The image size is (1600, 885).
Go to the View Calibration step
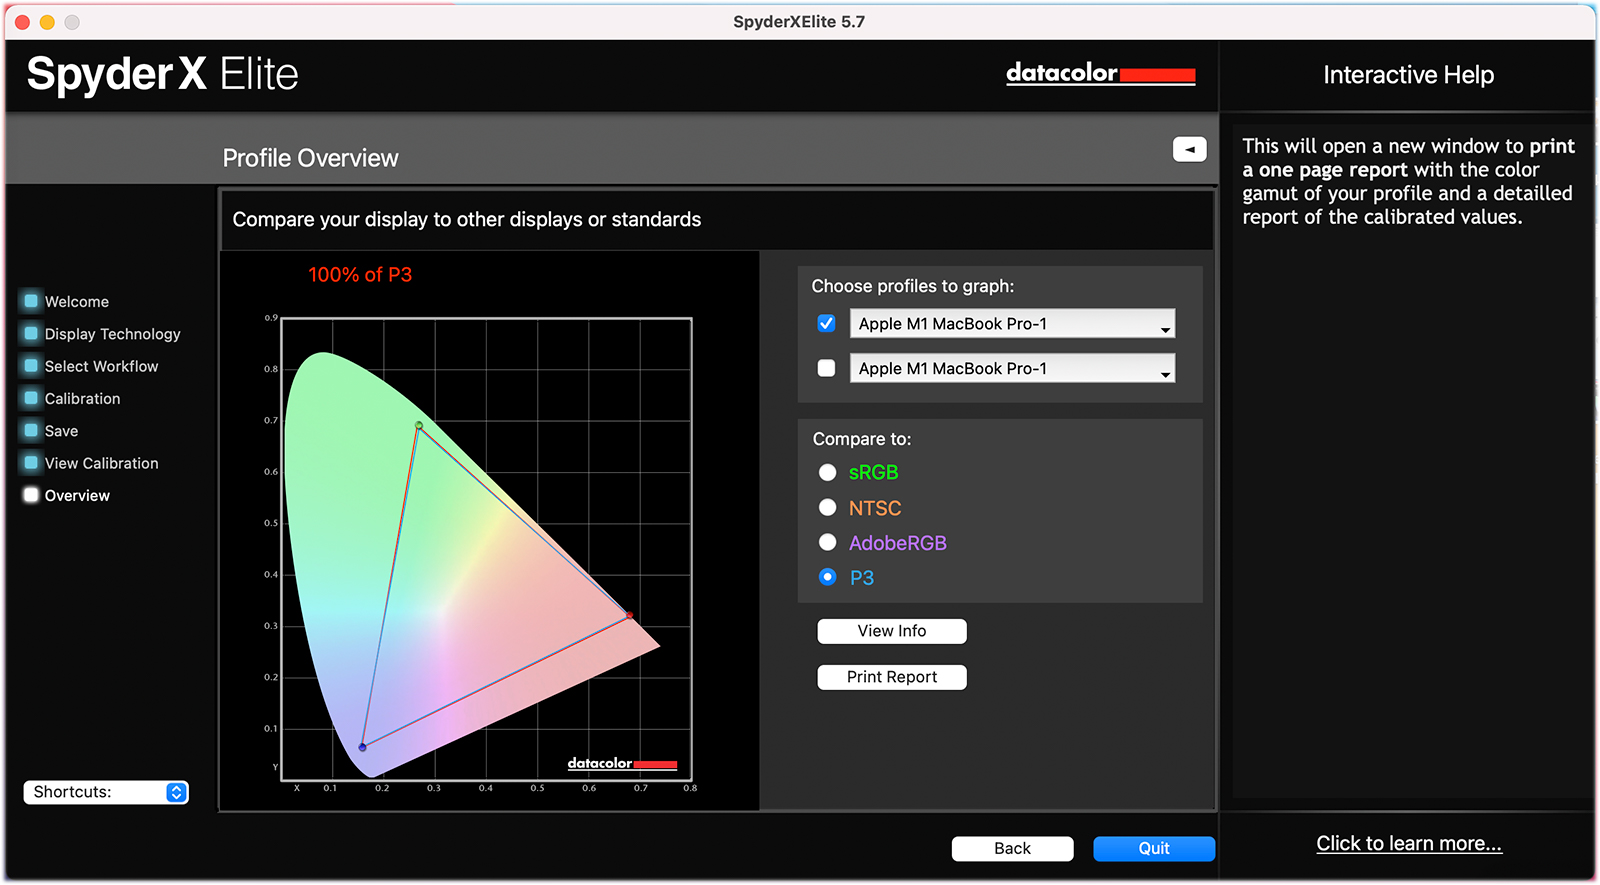(x=102, y=463)
